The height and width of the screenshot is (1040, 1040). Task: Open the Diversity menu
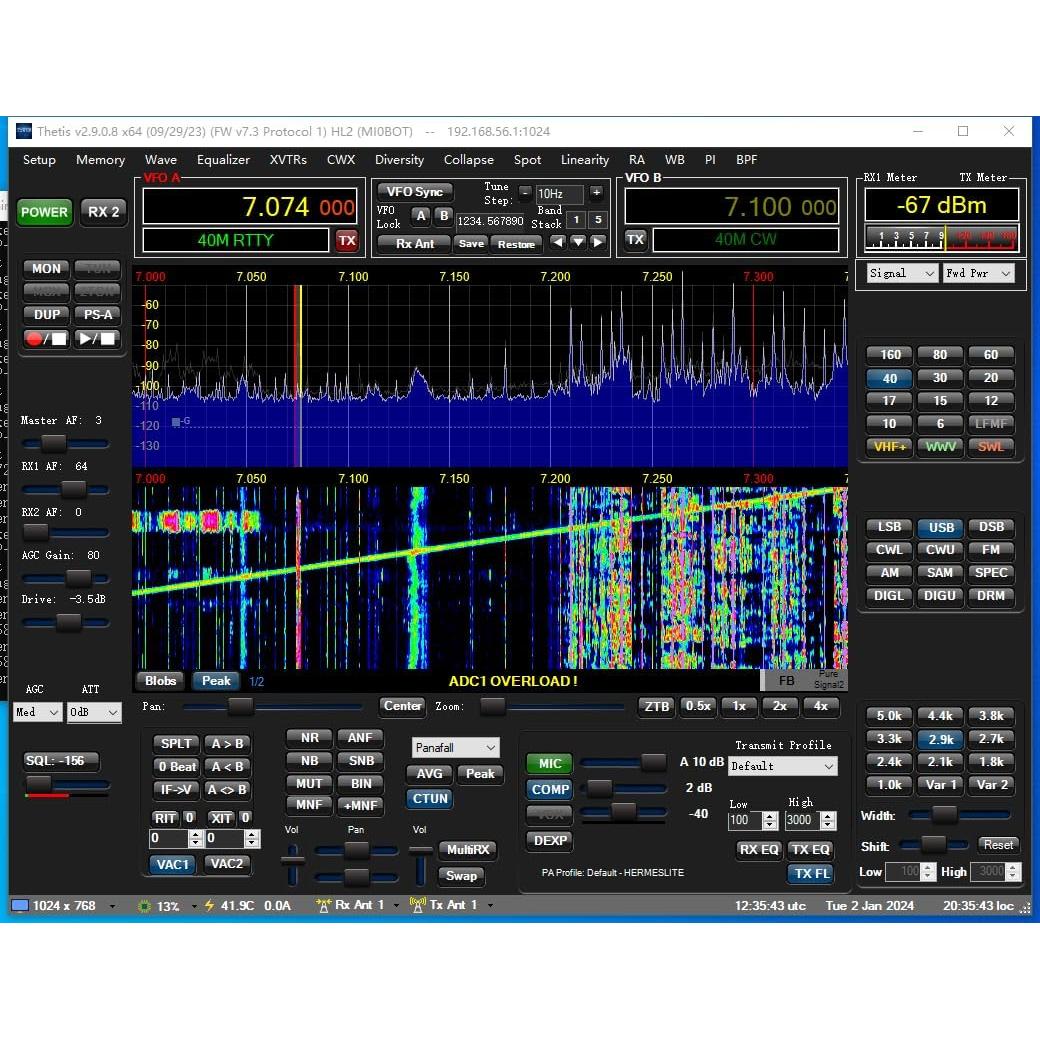[399, 160]
